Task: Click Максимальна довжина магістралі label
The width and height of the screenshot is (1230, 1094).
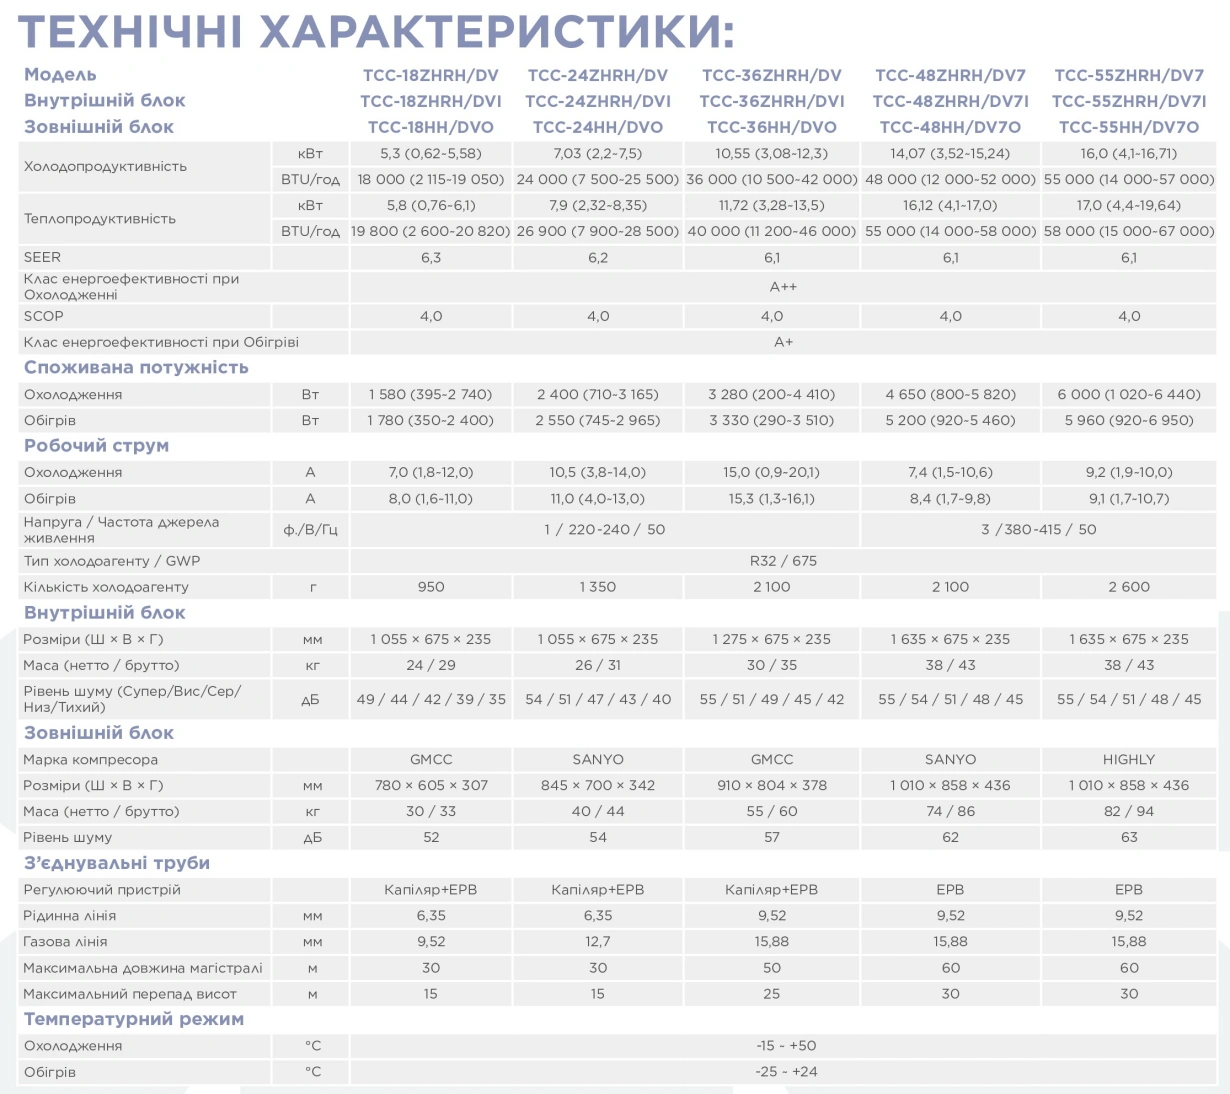Action: click(x=143, y=968)
